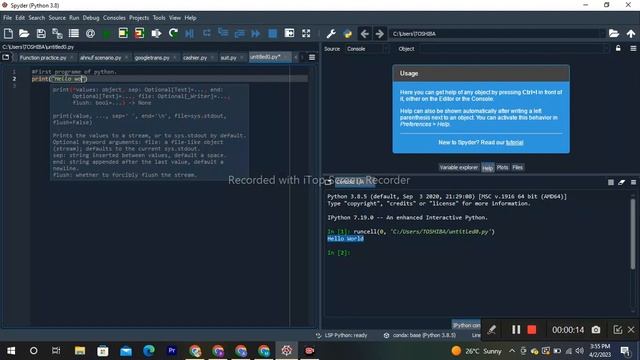The height and width of the screenshot is (360, 640).
Task: Open the Tools menu
Action: [159, 18]
